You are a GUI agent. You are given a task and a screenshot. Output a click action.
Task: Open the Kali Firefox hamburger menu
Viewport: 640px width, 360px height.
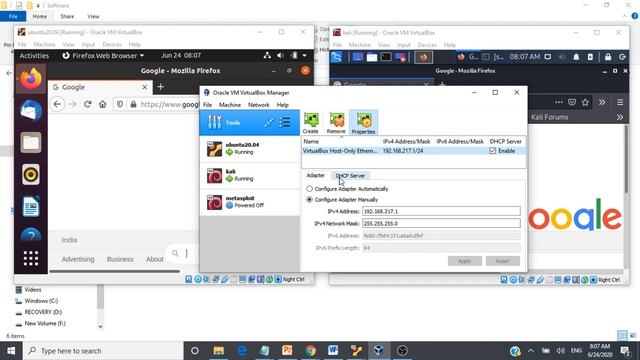coord(620,102)
